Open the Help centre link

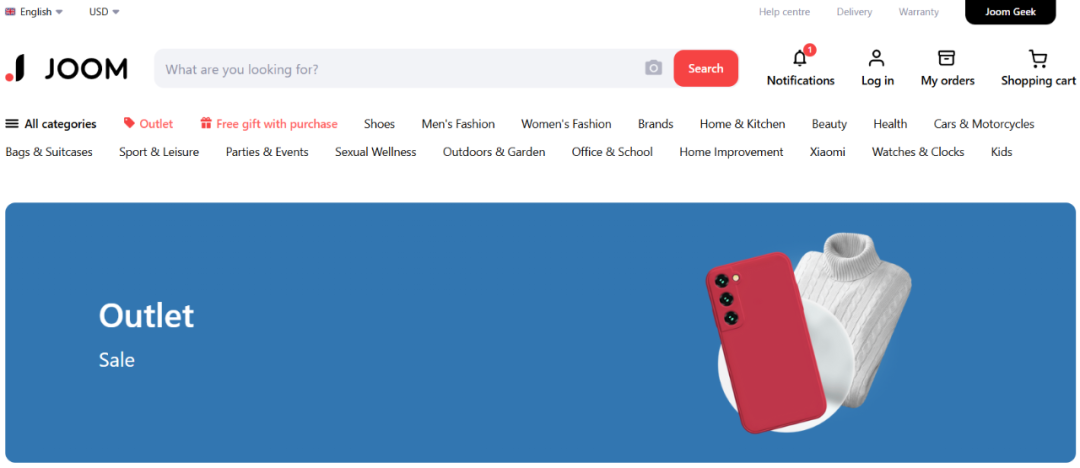pyautogui.click(x=784, y=12)
